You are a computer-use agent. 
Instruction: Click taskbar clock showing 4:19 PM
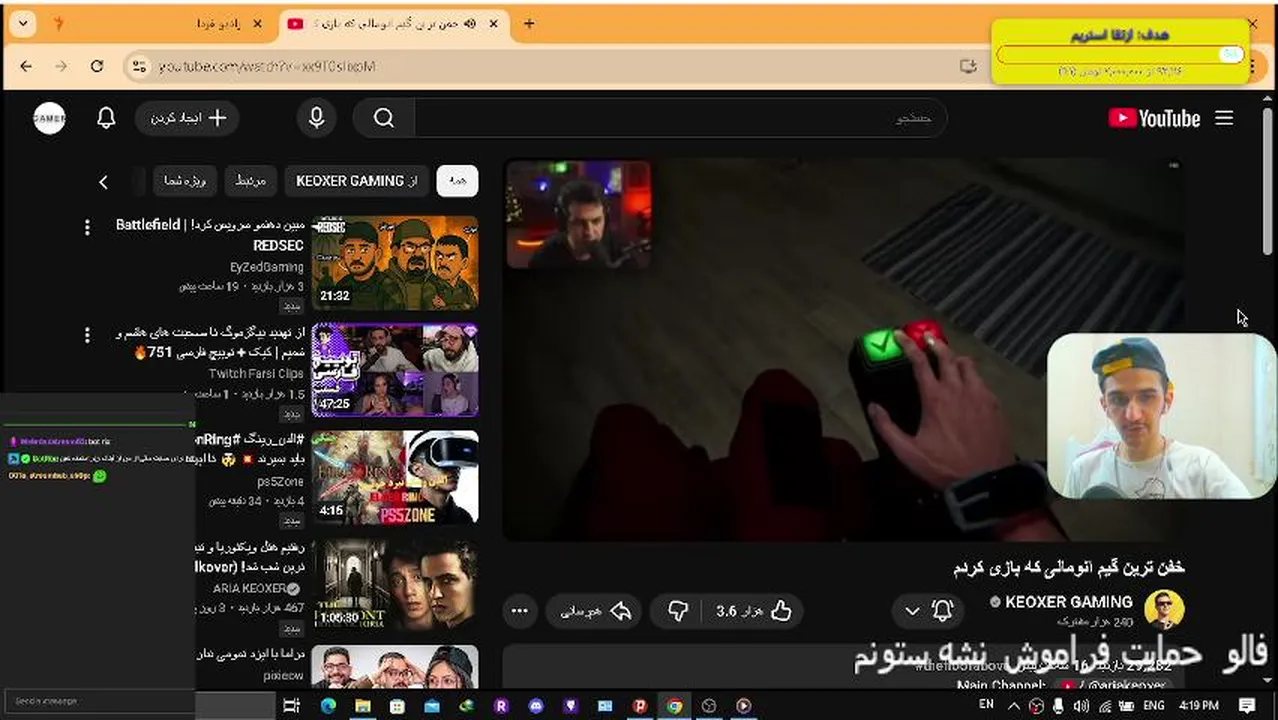point(1199,706)
